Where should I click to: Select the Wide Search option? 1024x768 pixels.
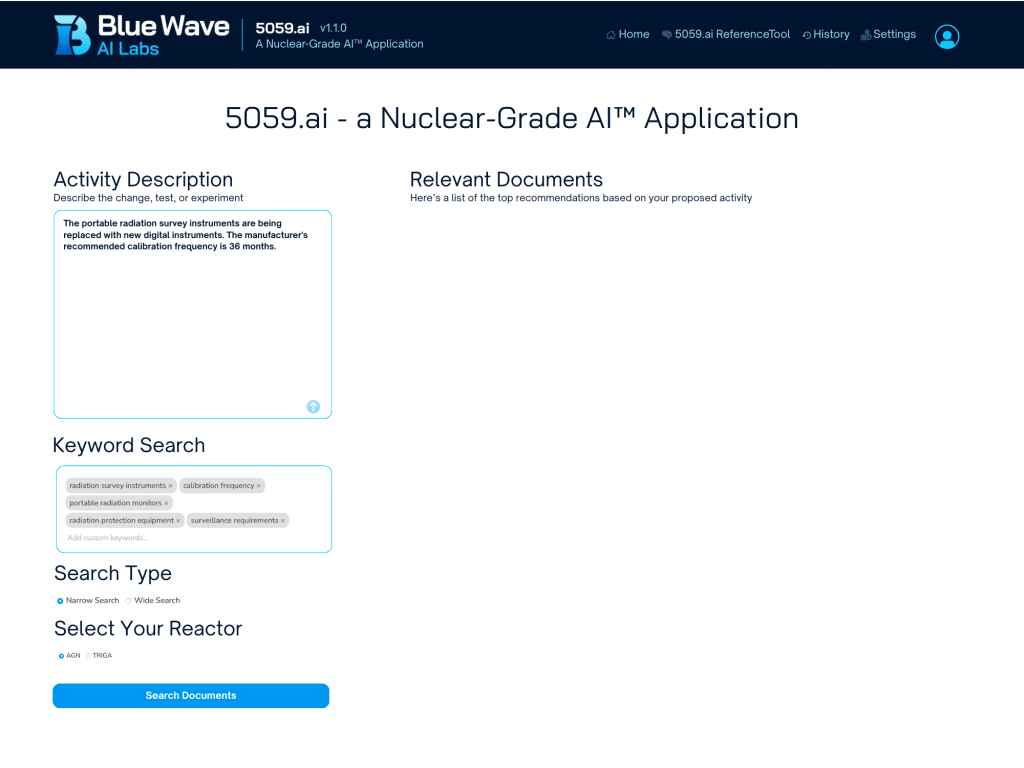point(128,601)
